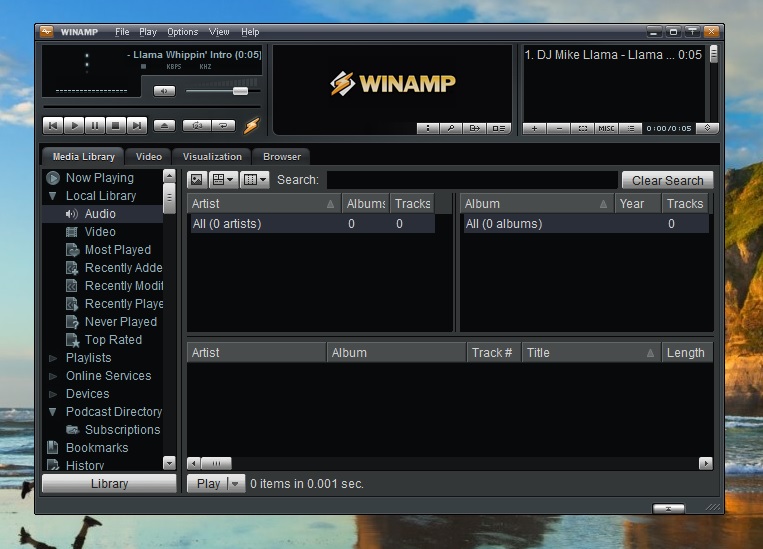Click the eject open-file button
This screenshot has width=763, height=549.
(x=164, y=126)
